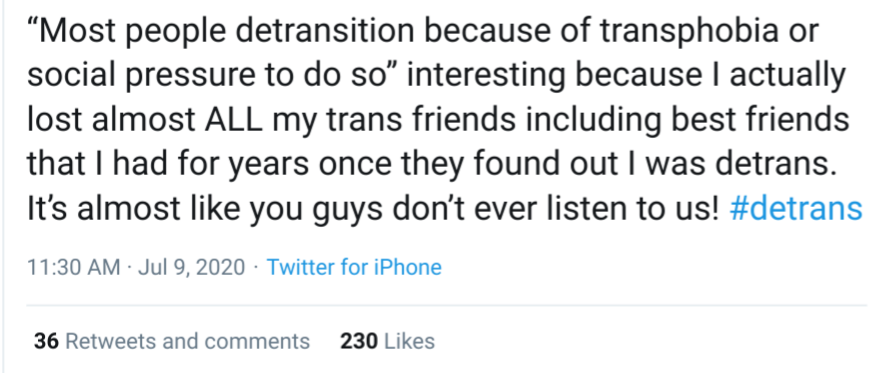Select the Jul 9, 2020 date
This screenshot has height=373, width=873.
pyautogui.click(x=192, y=268)
